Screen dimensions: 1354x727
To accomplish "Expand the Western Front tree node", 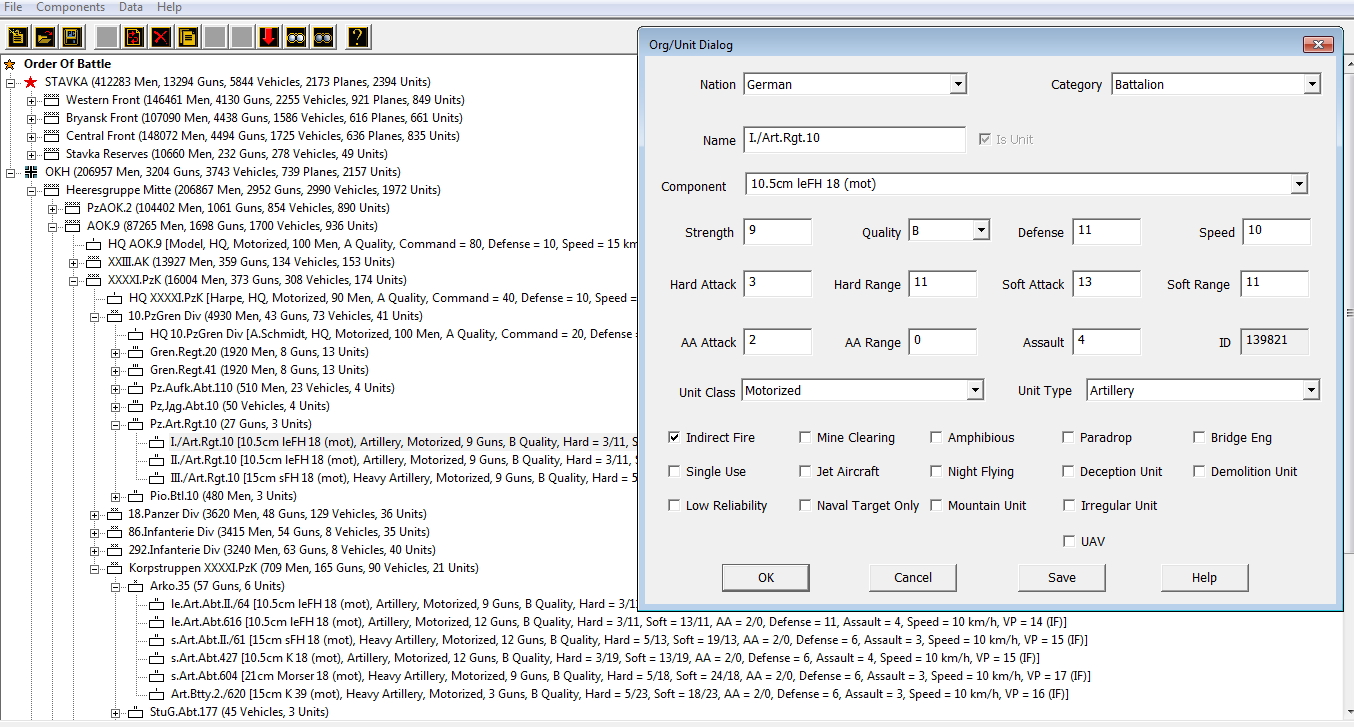I will pyautogui.click(x=32, y=100).
